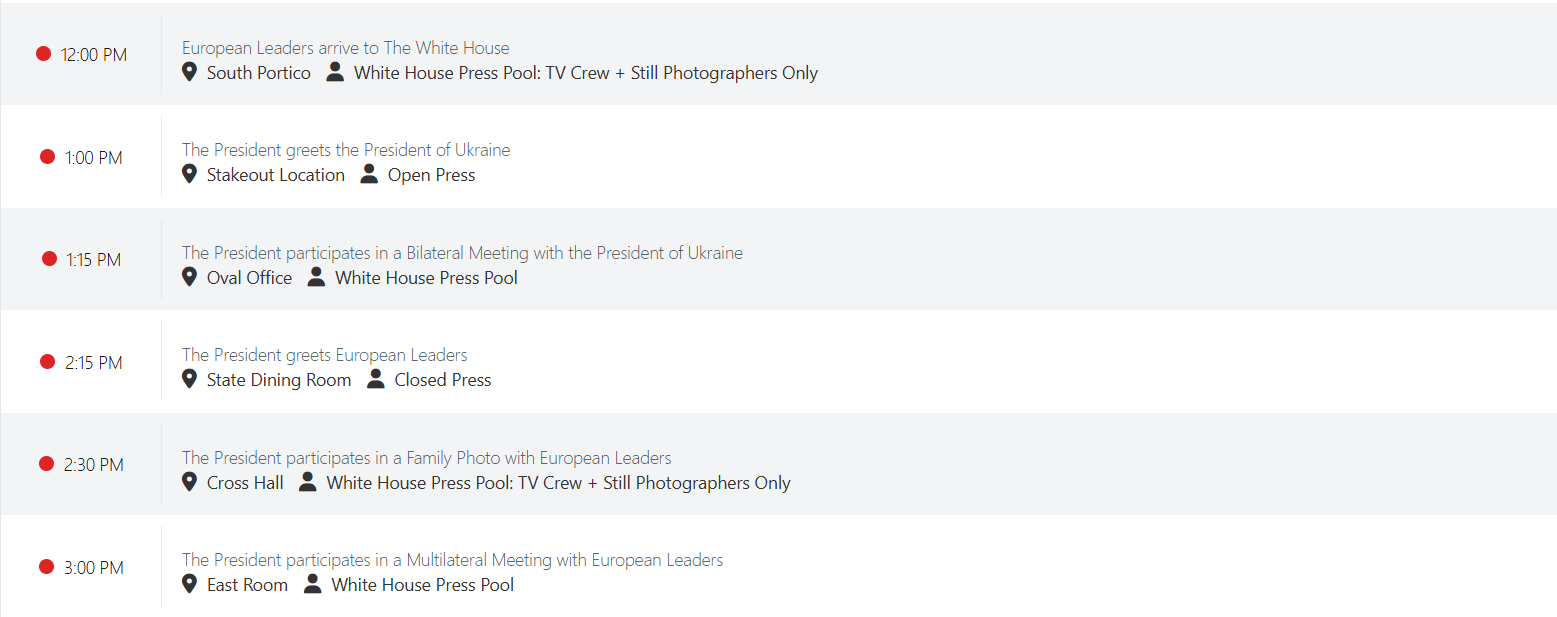Screen dimensions: 1557x617
Task: Click the red dot next to 1:15 PM
Action: pyautogui.click(x=49, y=259)
